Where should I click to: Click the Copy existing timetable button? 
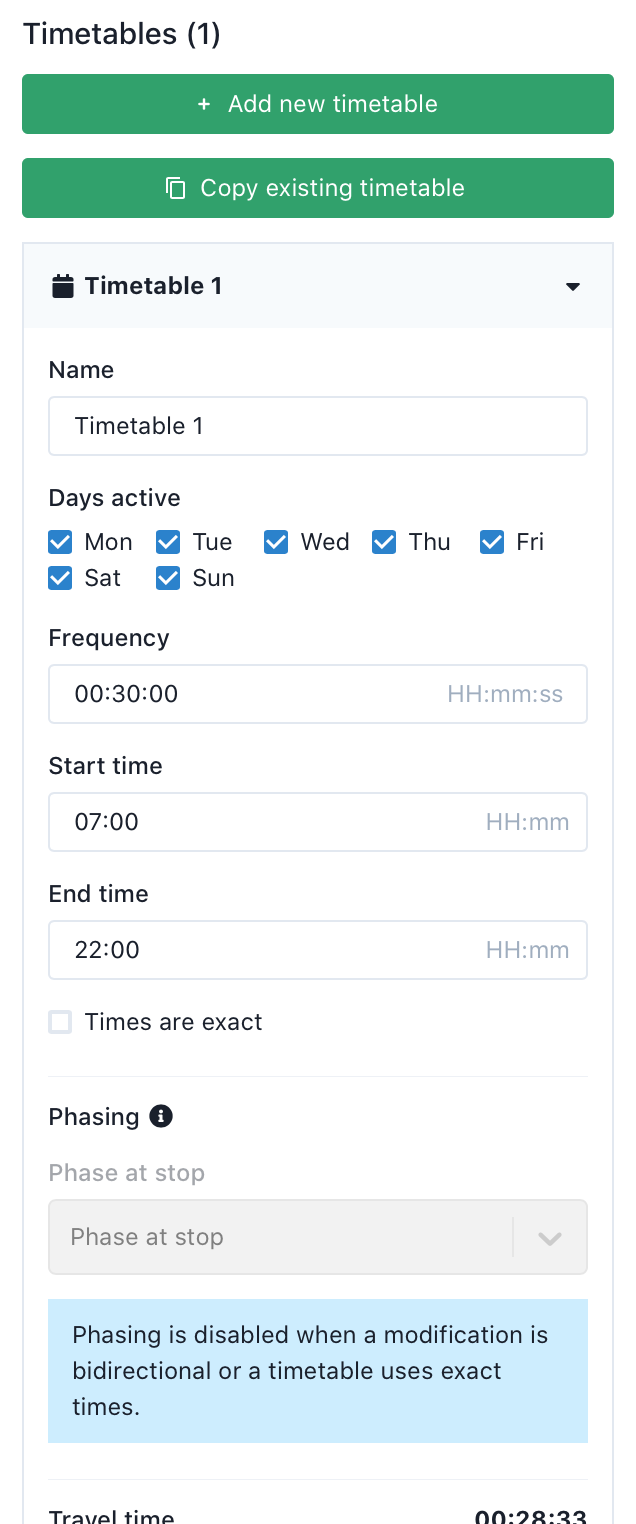[317, 187]
